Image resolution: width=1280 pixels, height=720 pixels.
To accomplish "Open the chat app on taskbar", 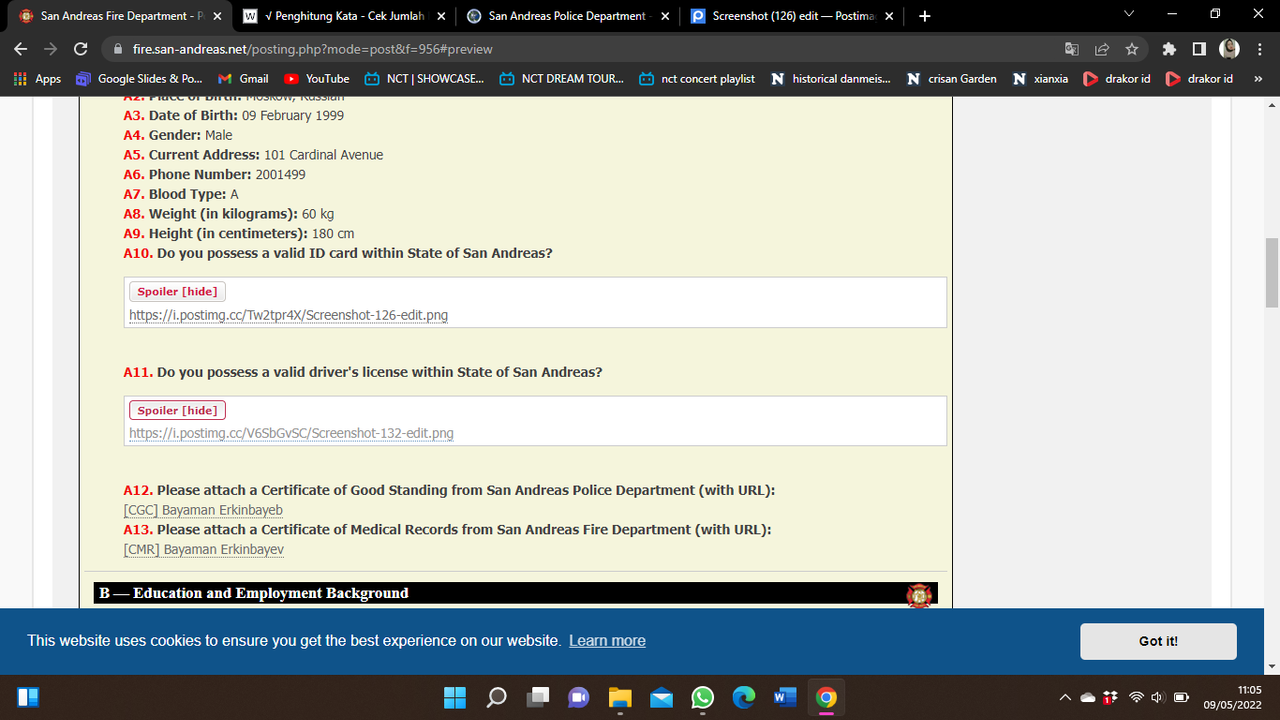I will point(579,697).
